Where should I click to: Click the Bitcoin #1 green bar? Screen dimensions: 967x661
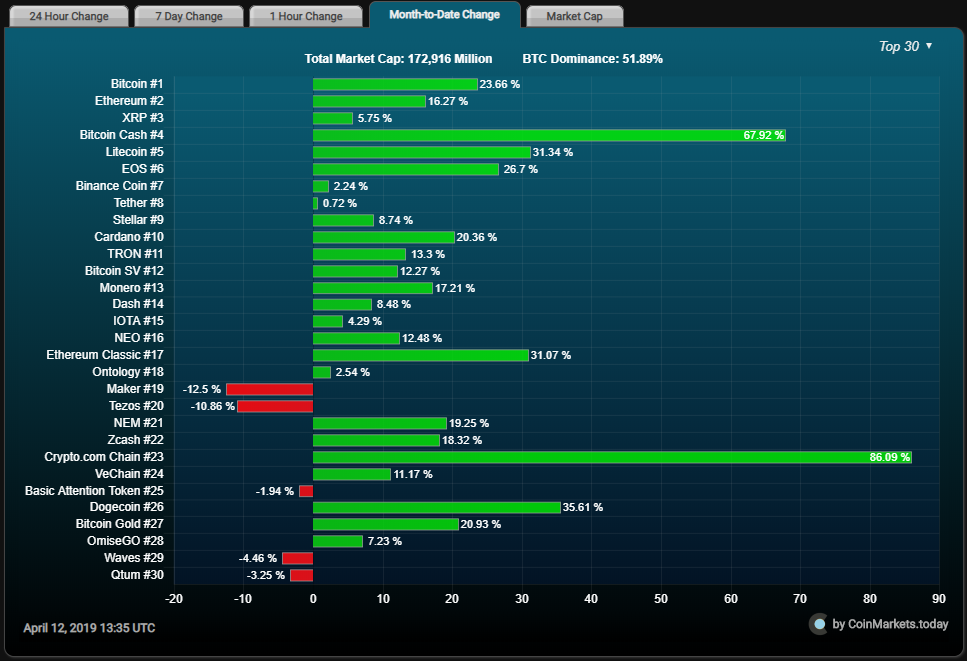click(395, 84)
